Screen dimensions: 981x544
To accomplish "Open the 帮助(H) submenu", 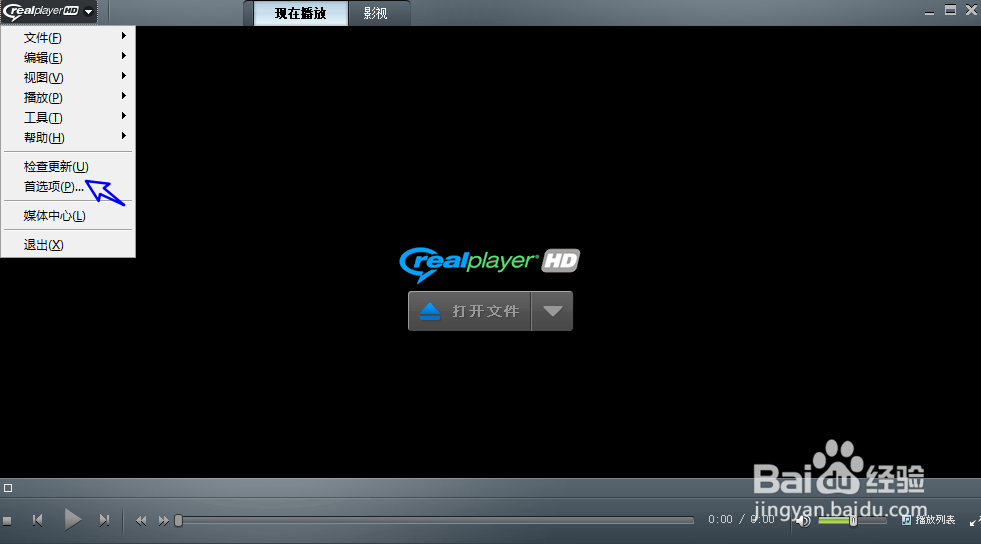I will point(68,138).
